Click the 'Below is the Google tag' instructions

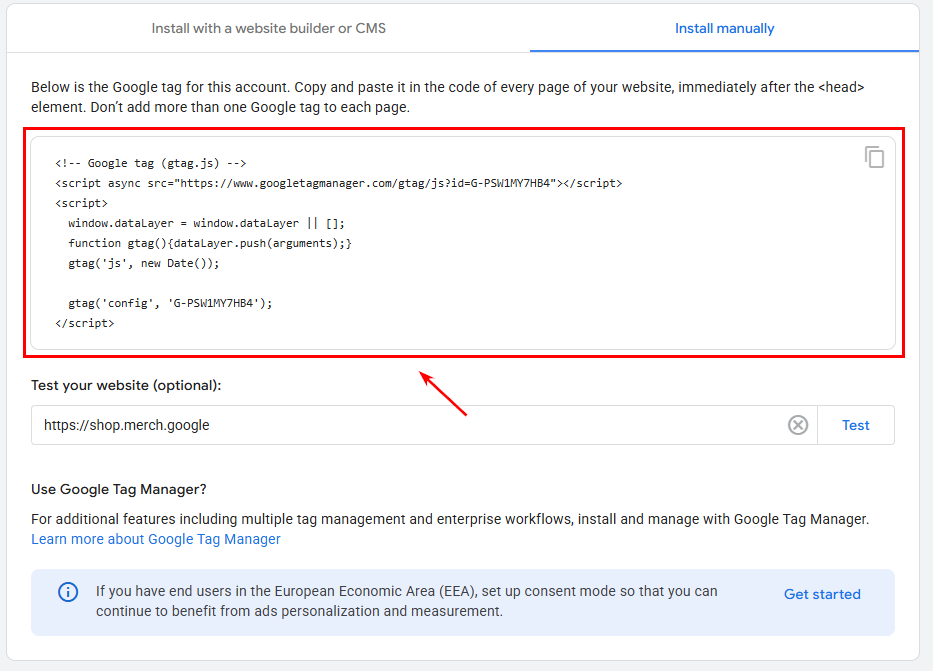coord(447,97)
